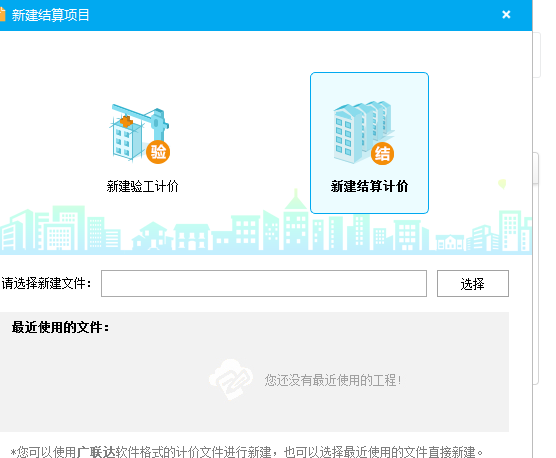Select the 新建结算计价 buildings icon

coord(364,133)
